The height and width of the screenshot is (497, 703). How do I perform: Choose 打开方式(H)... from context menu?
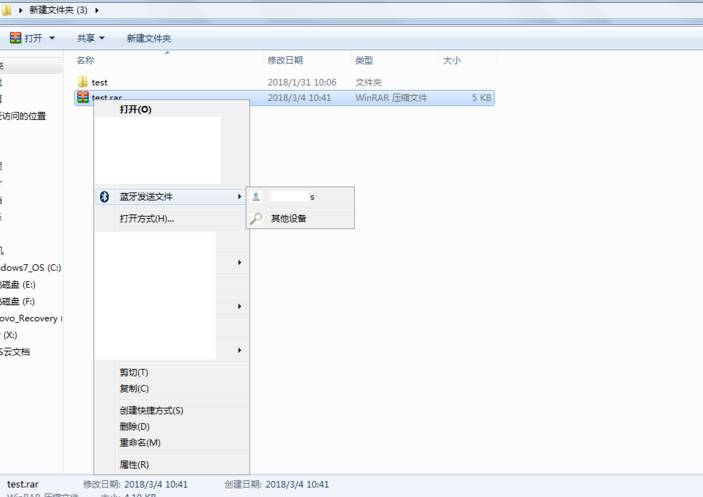[x=146, y=218]
